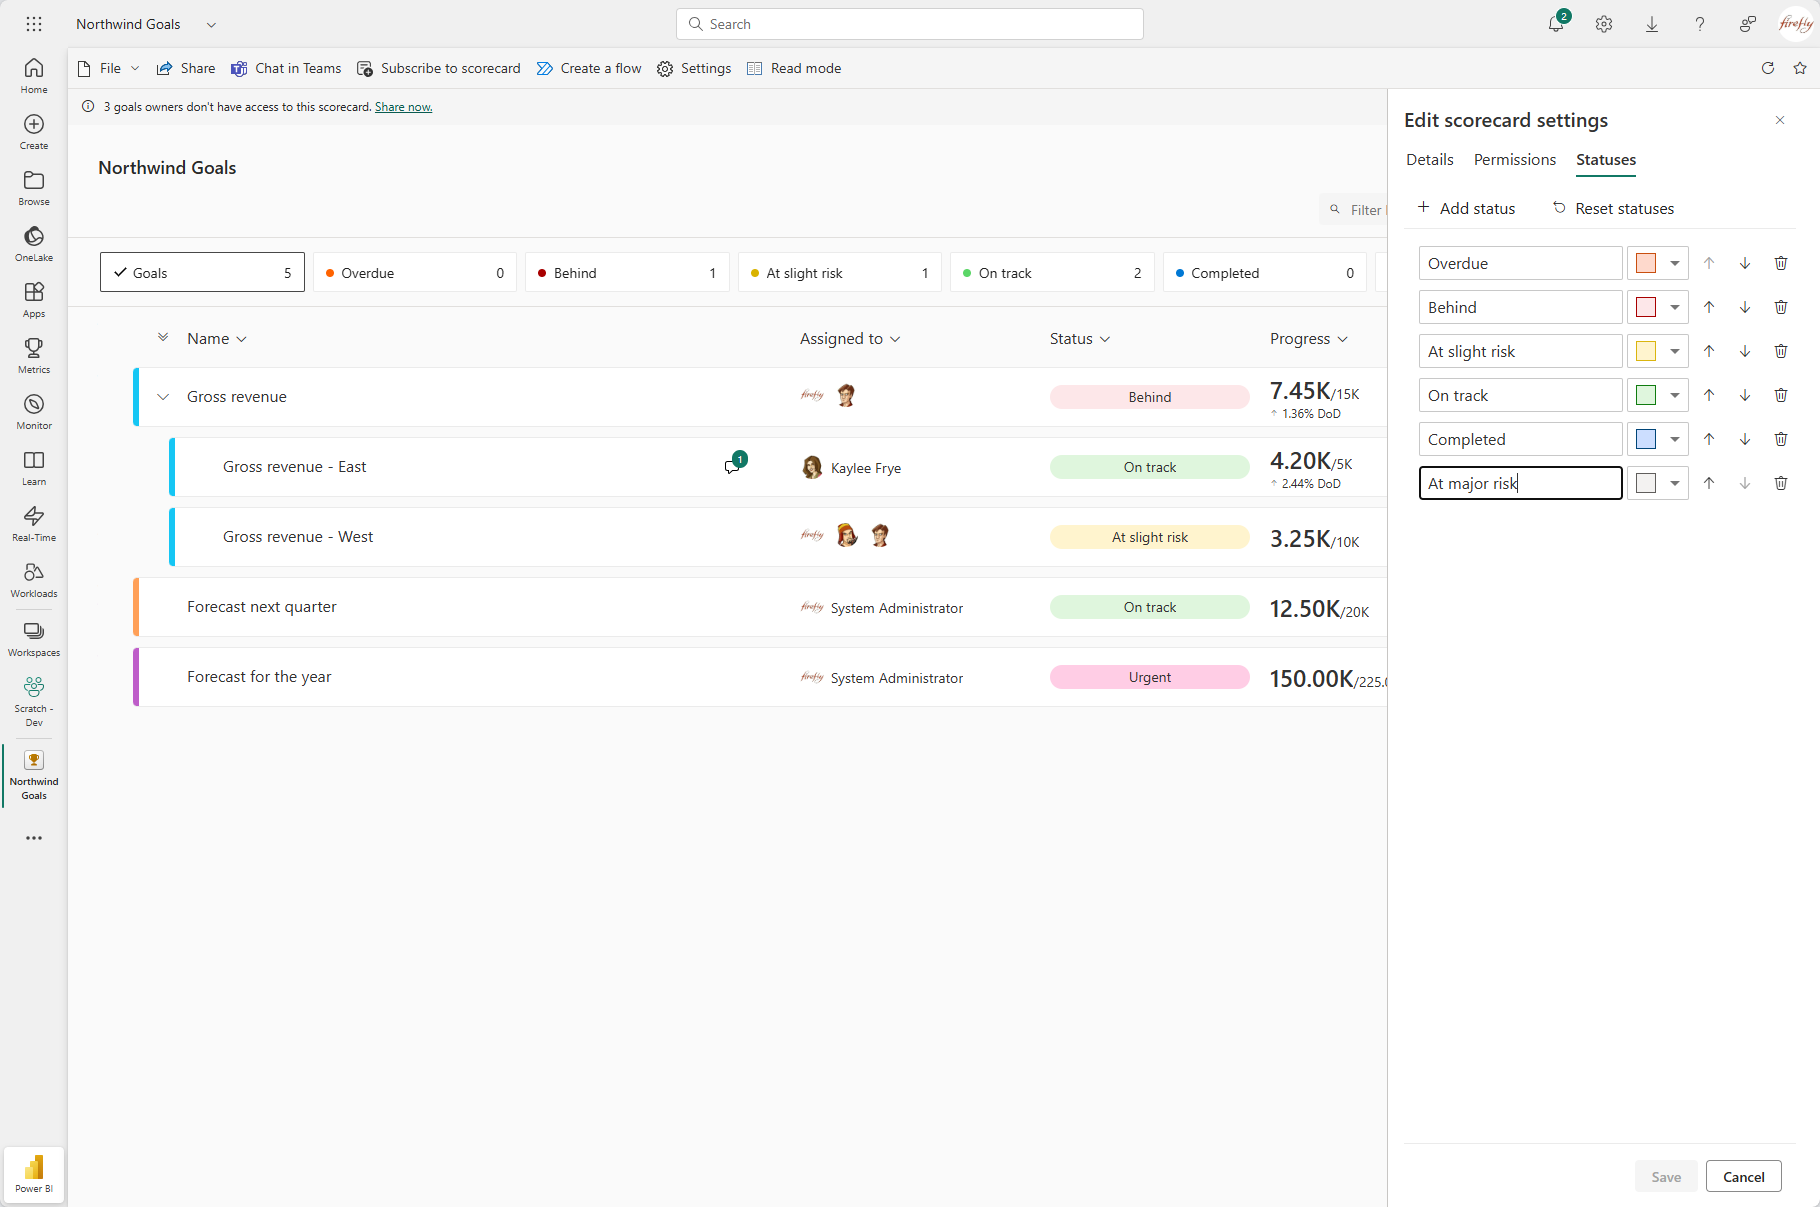1820x1207 pixels.
Task: Open Power BI experience switcher
Action: tap(34, 1174)
